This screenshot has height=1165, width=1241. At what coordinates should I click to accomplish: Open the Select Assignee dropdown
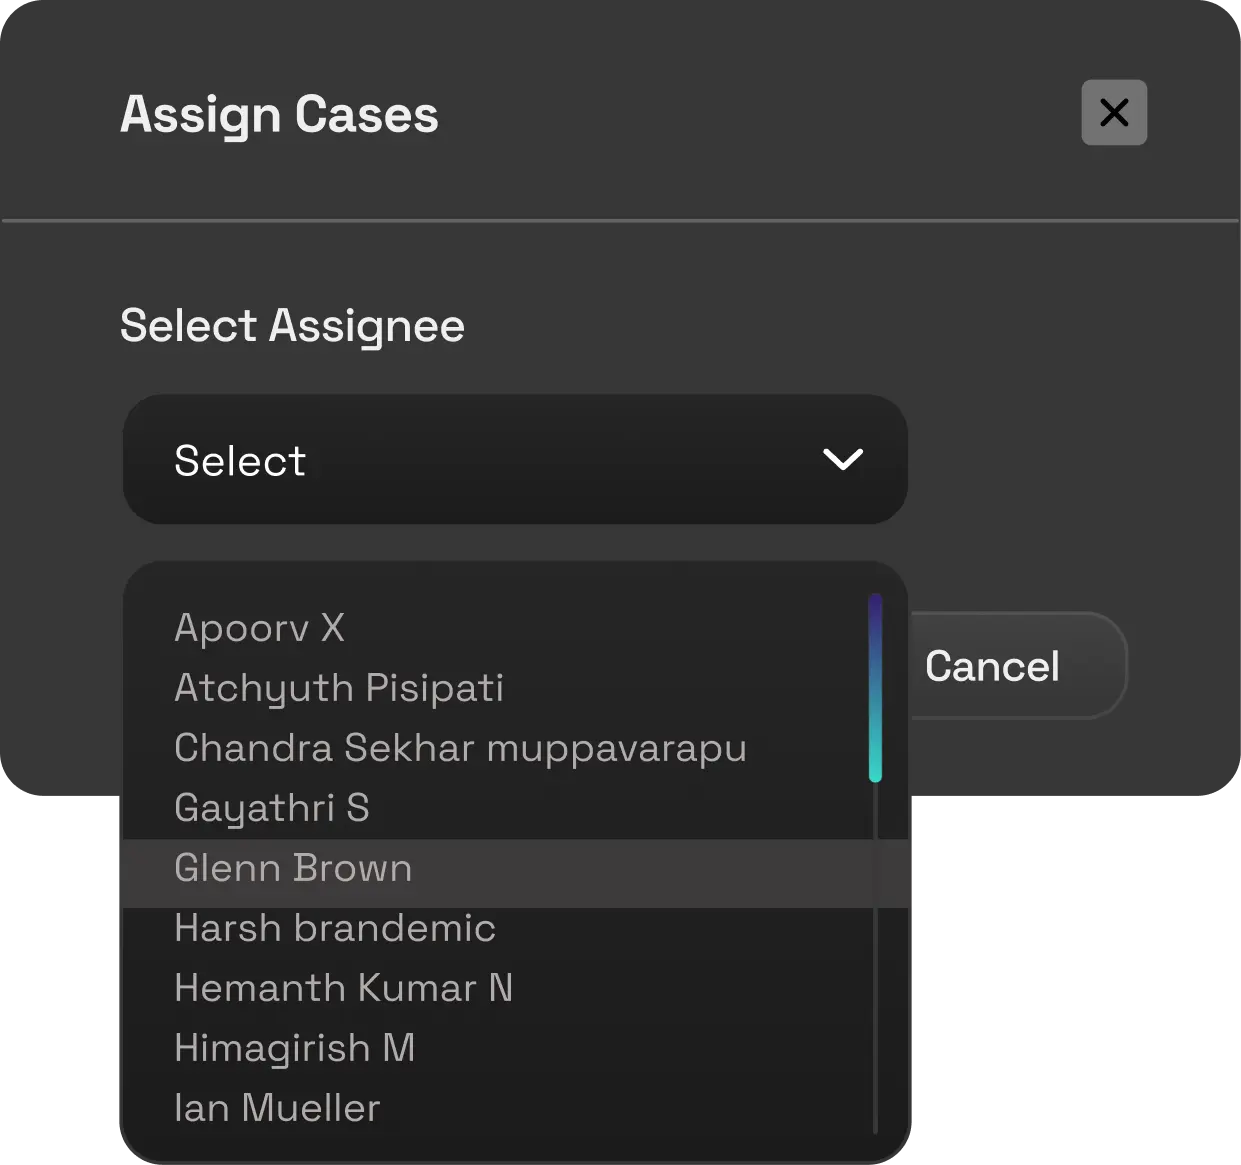pos(515,459)
